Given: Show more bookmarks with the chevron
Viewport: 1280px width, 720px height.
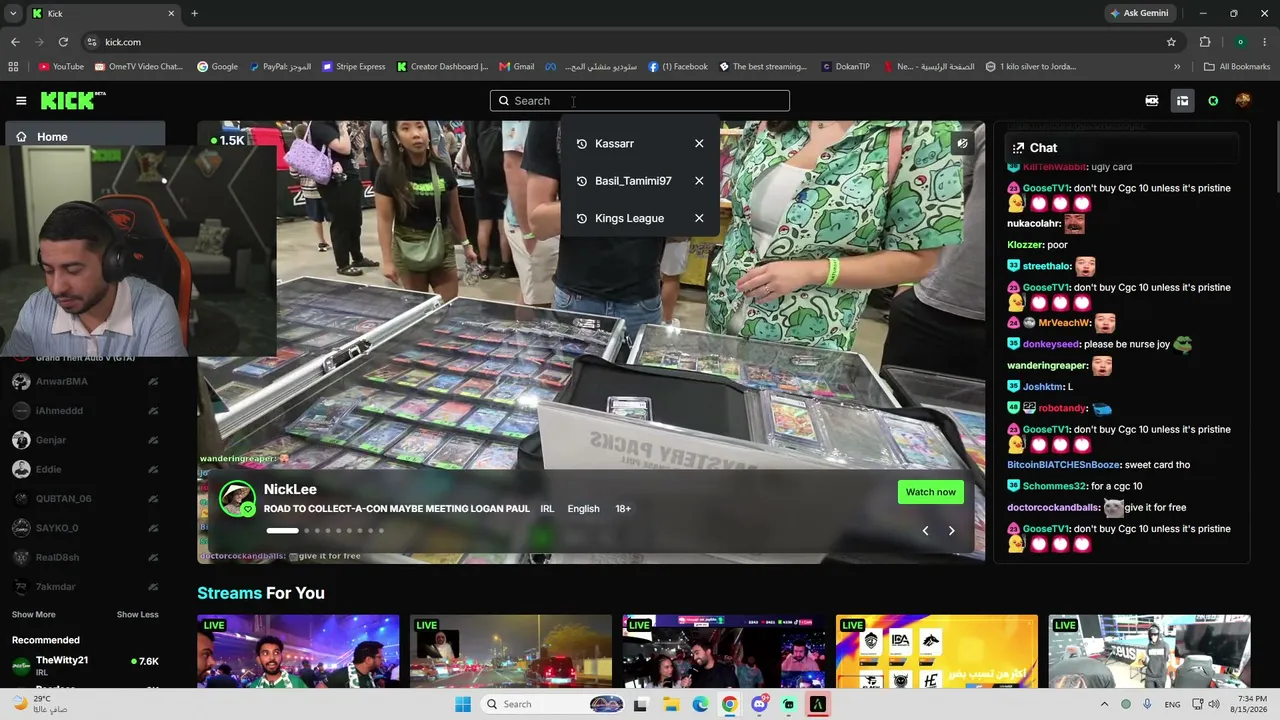Looking at the screenshot, I should coord(1177,67).
